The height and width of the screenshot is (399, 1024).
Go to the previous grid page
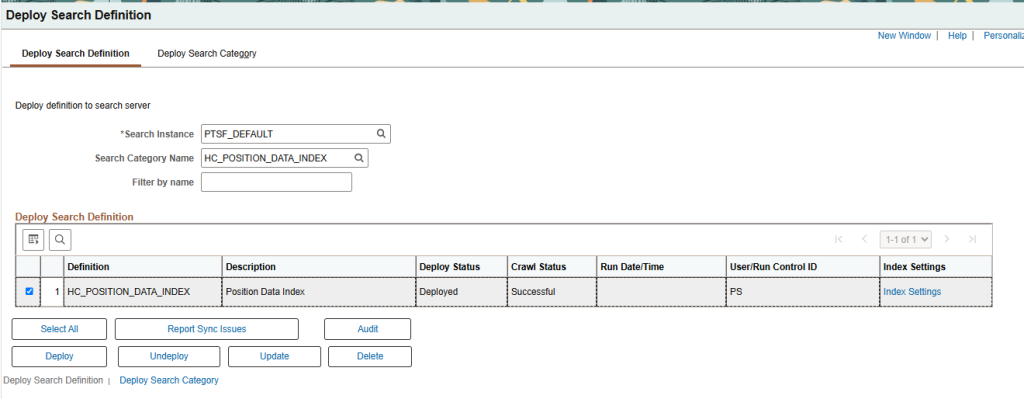point(864,239)
